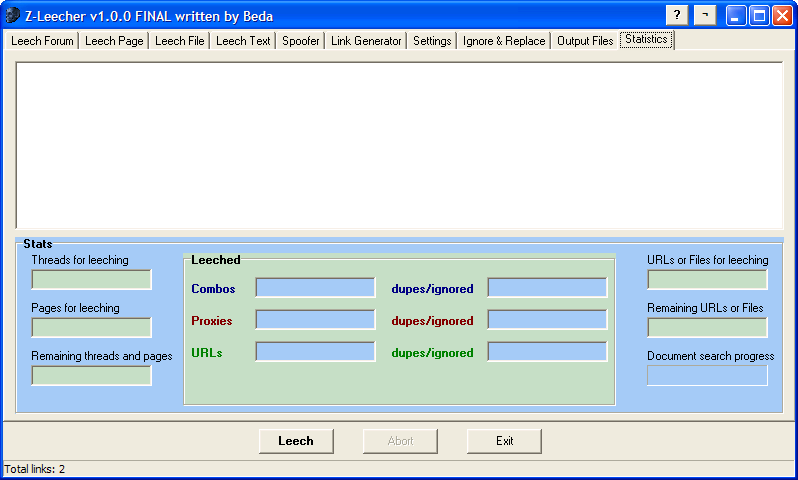Screen dimensions: 798x480
Task: Open the Spoofer tab
Action: click(x=301, y=41)
